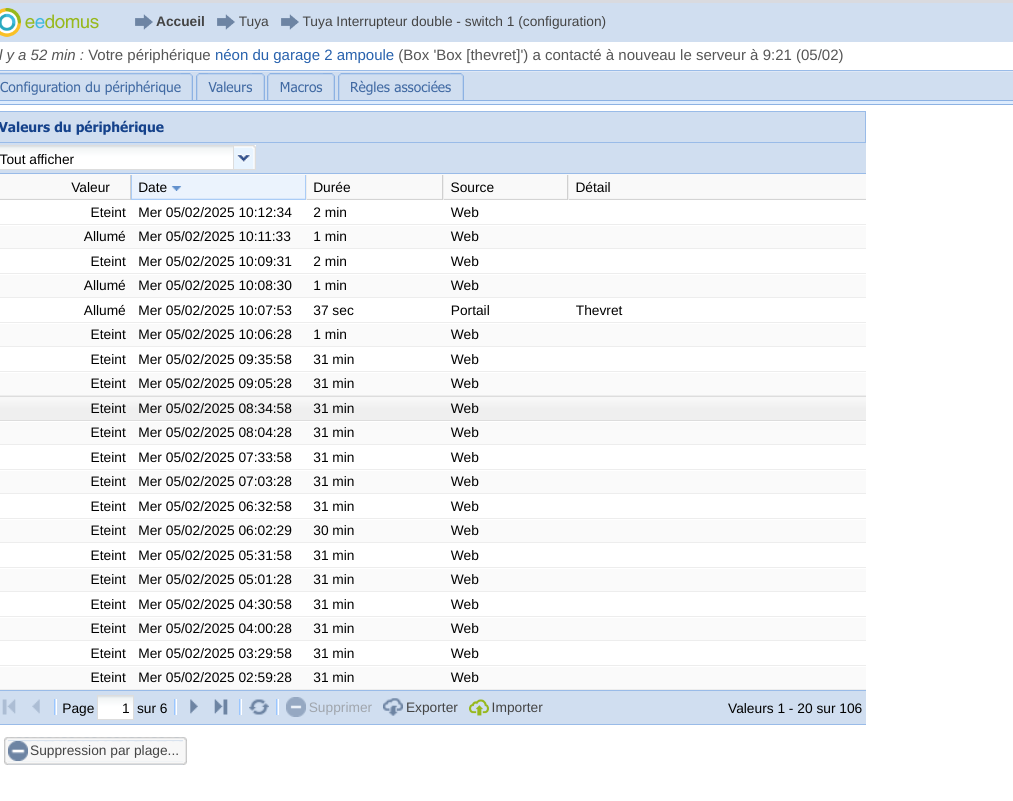Sort by Source column header
Viewport: 1013px width, 801px height.
point(505,187)
